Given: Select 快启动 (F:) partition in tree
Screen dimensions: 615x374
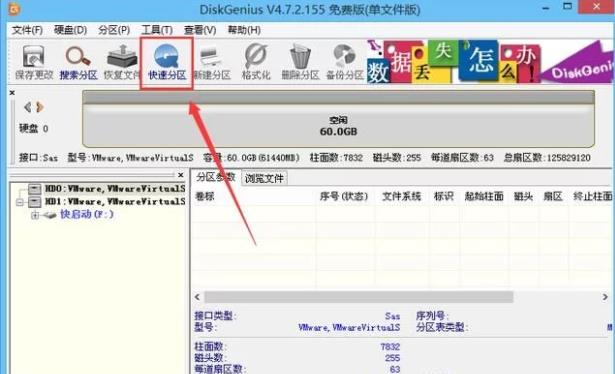Looking at the screenshot, I should click(87, 214).
